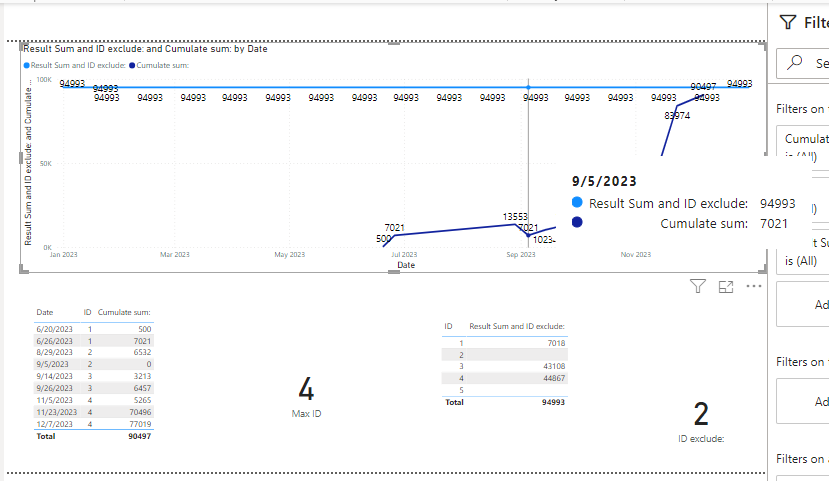Click the 500 data label on chart
The image size is (829, 481).
point(383,239)
